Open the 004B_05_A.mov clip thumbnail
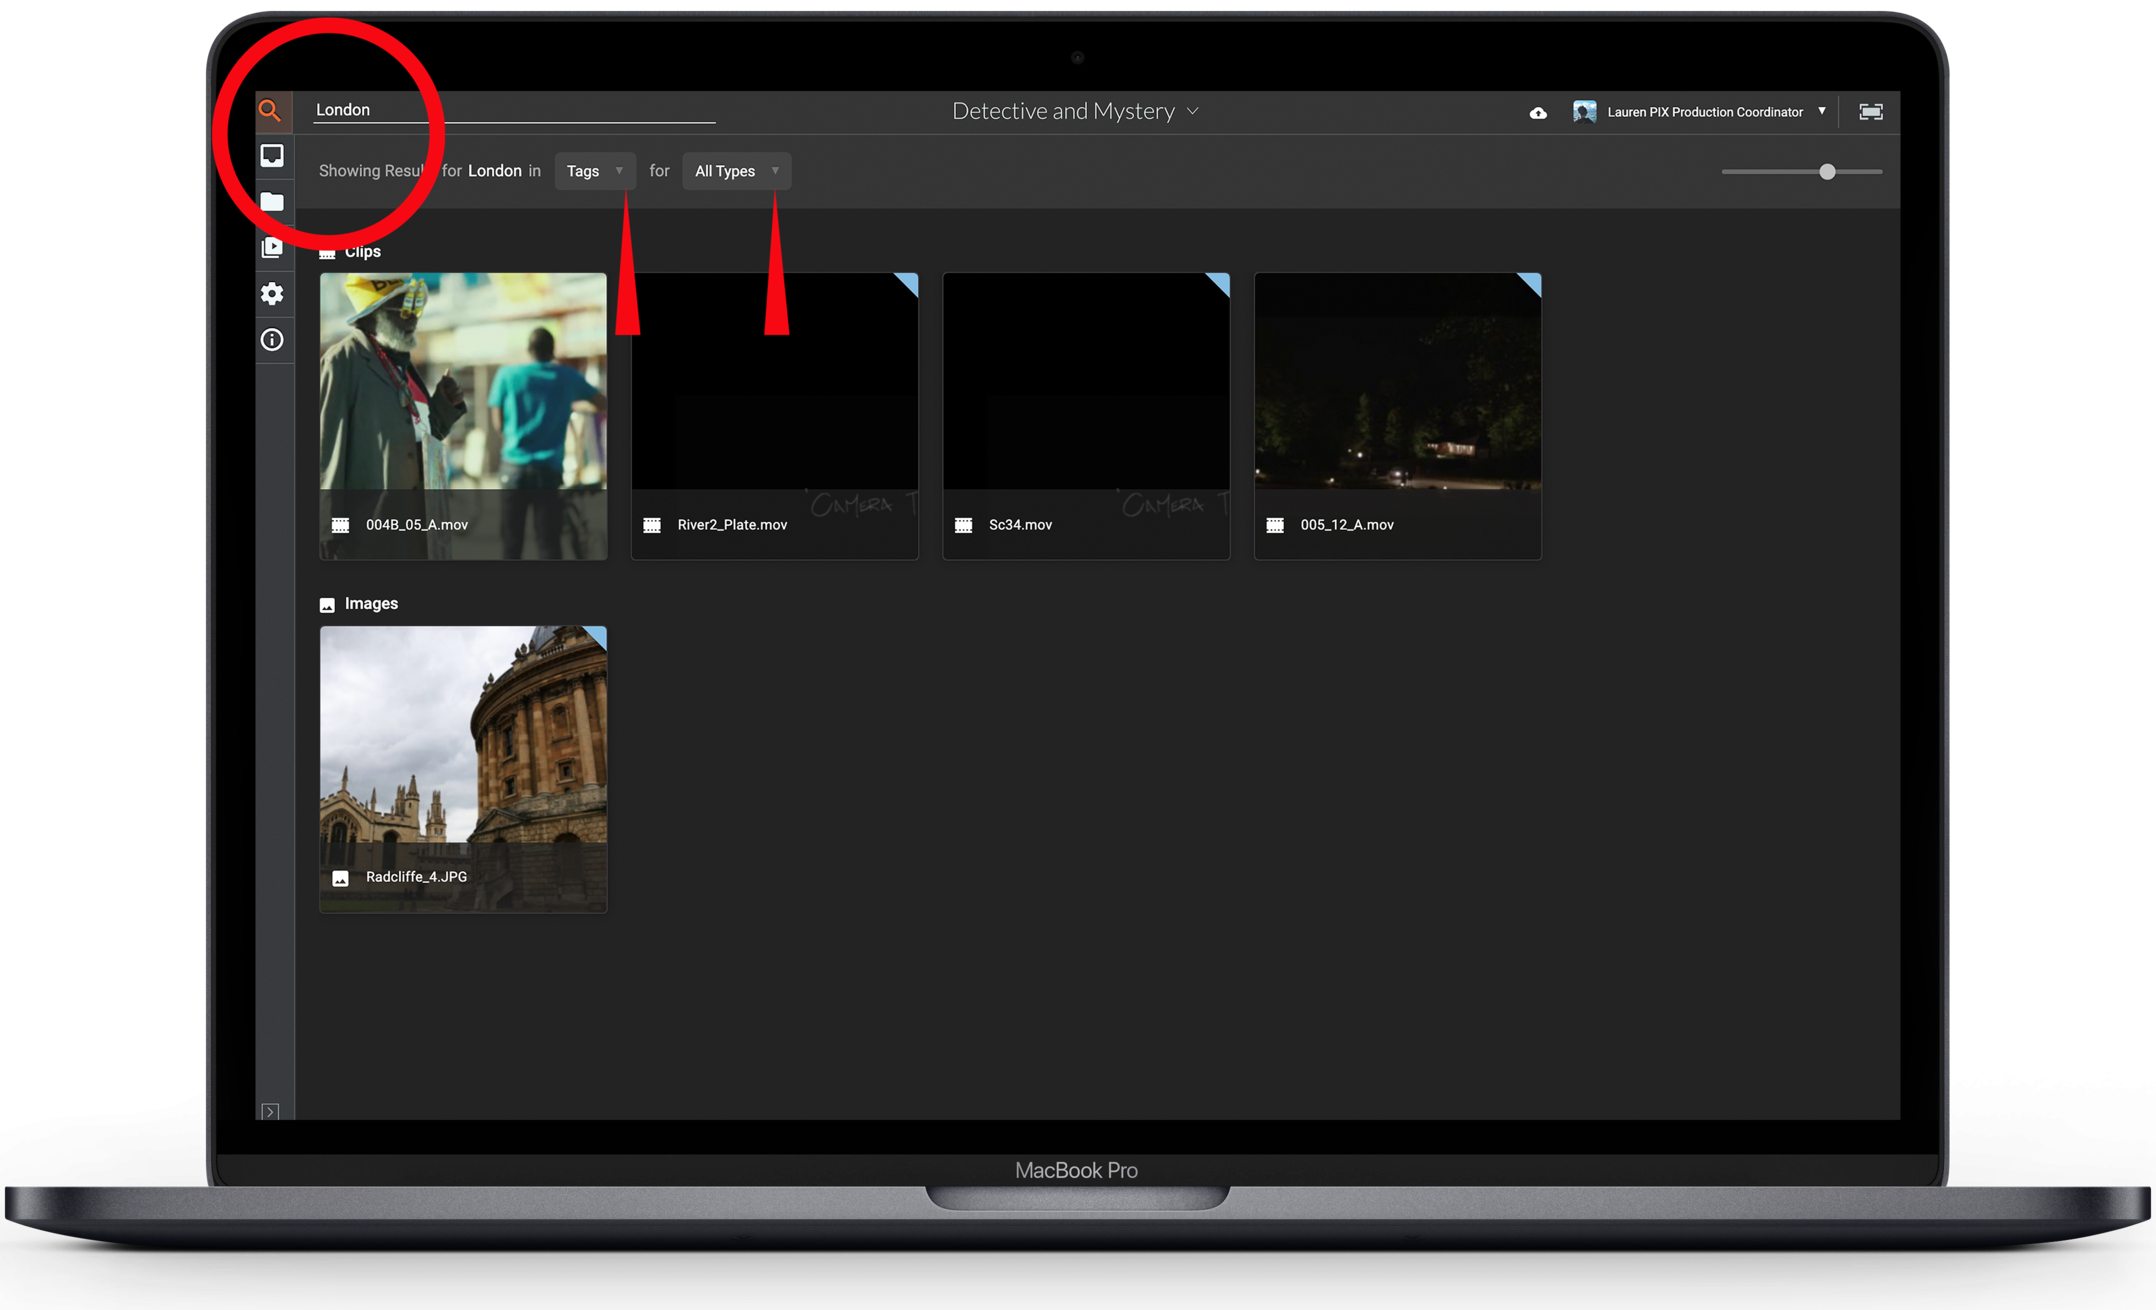 (x=463, y=415)
